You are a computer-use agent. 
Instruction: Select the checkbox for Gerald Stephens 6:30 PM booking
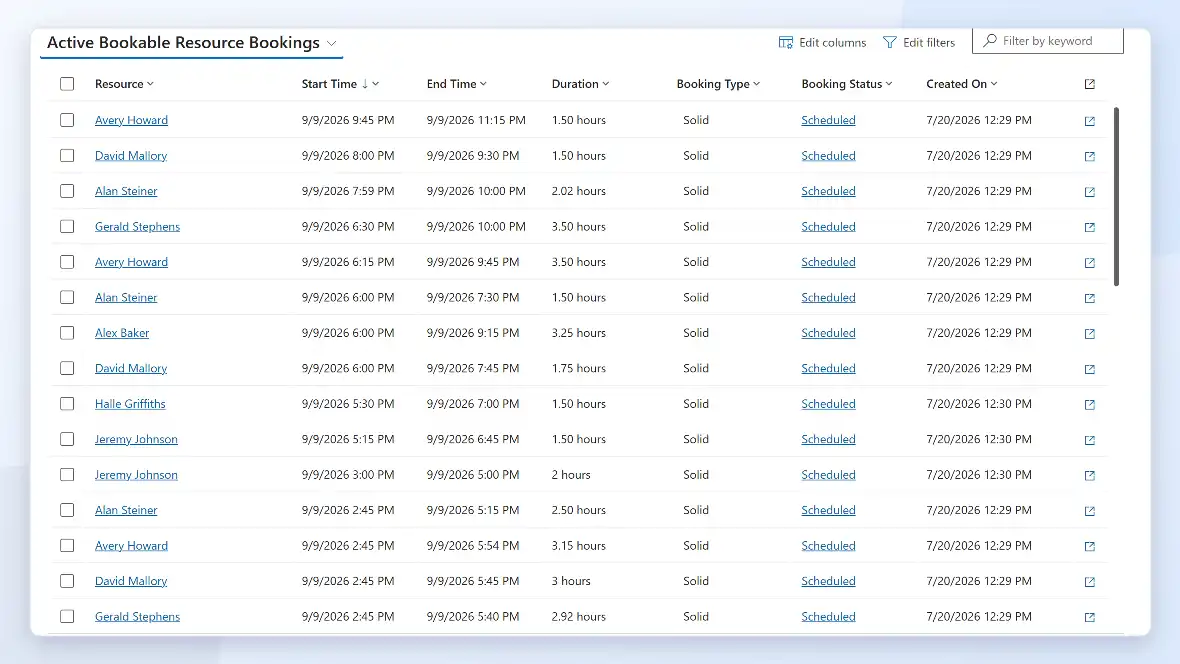[x=67, y=226]
